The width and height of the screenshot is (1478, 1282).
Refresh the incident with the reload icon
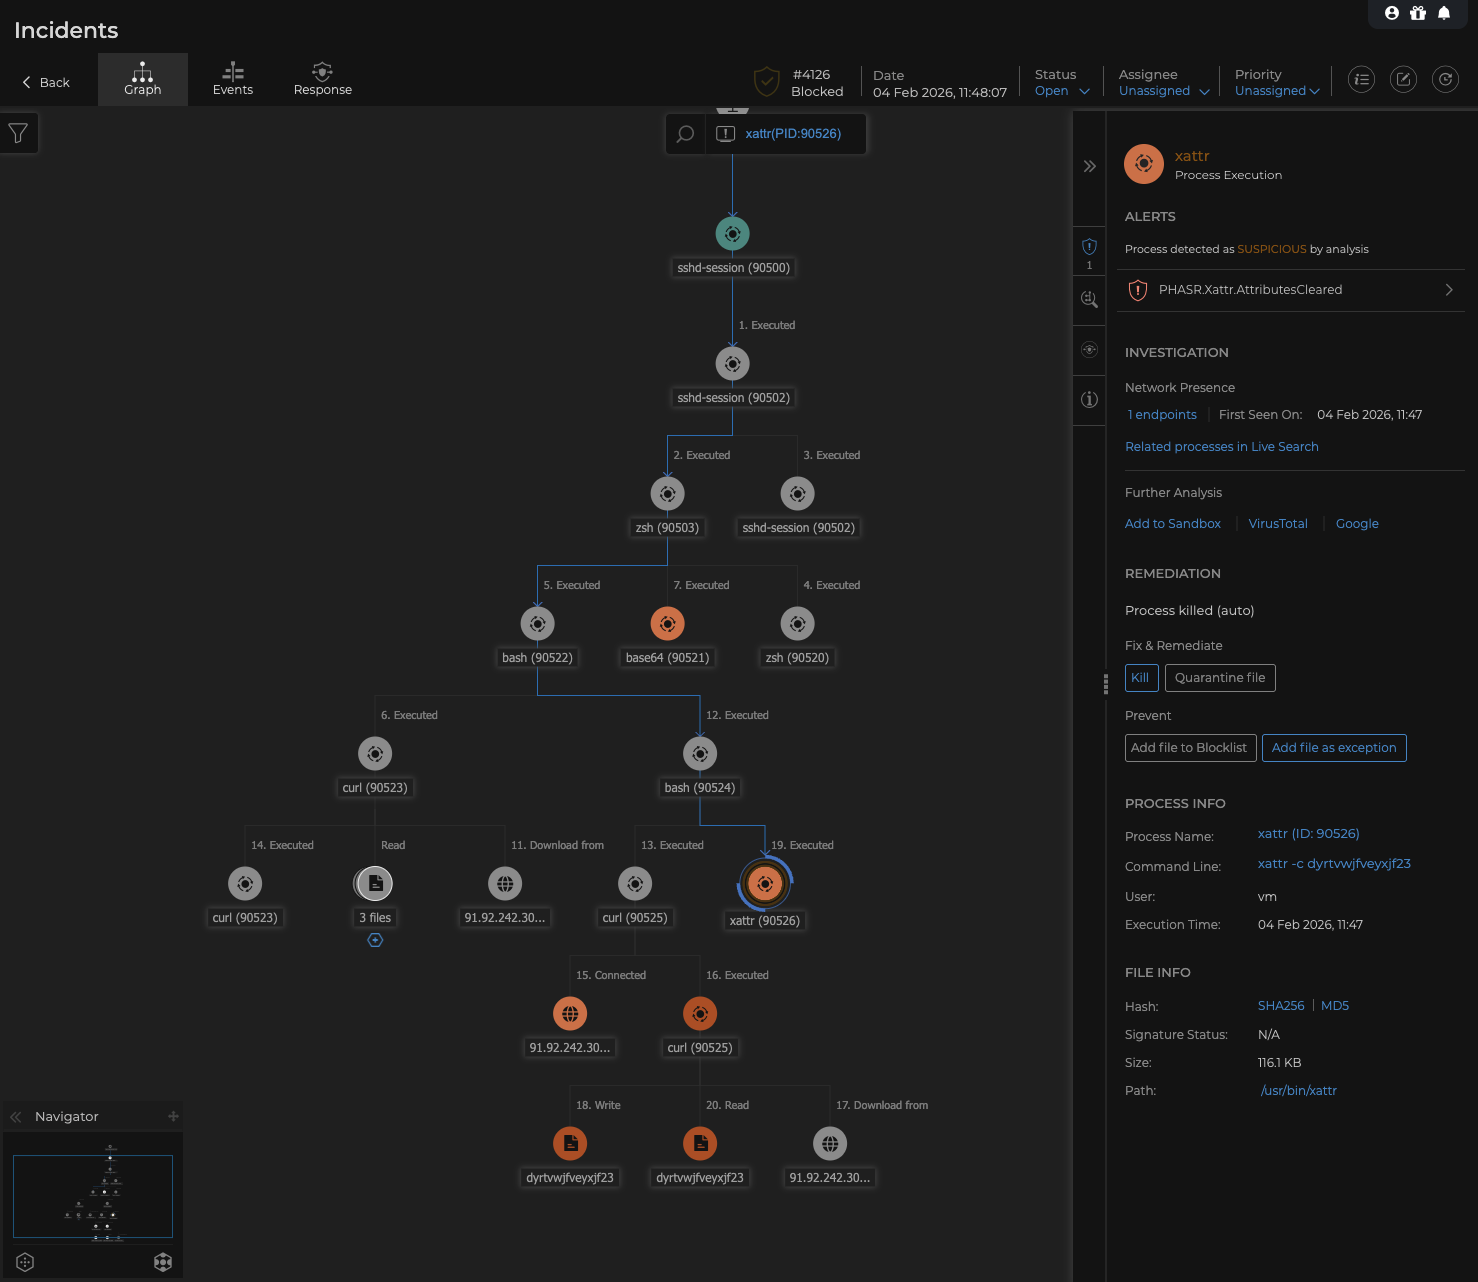1445,79
